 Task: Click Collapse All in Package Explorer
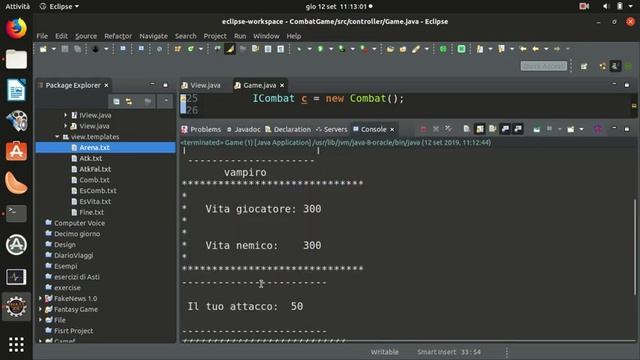(x=116, y=101)
